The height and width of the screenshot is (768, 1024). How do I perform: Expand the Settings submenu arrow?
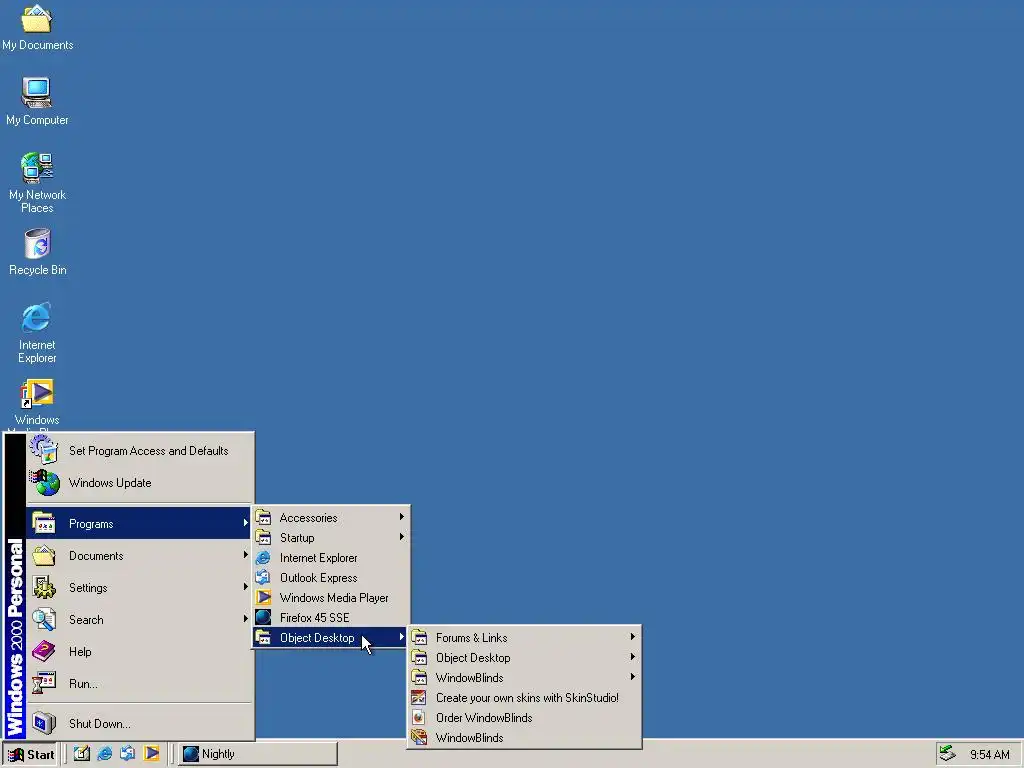click(x=246, y=586)
